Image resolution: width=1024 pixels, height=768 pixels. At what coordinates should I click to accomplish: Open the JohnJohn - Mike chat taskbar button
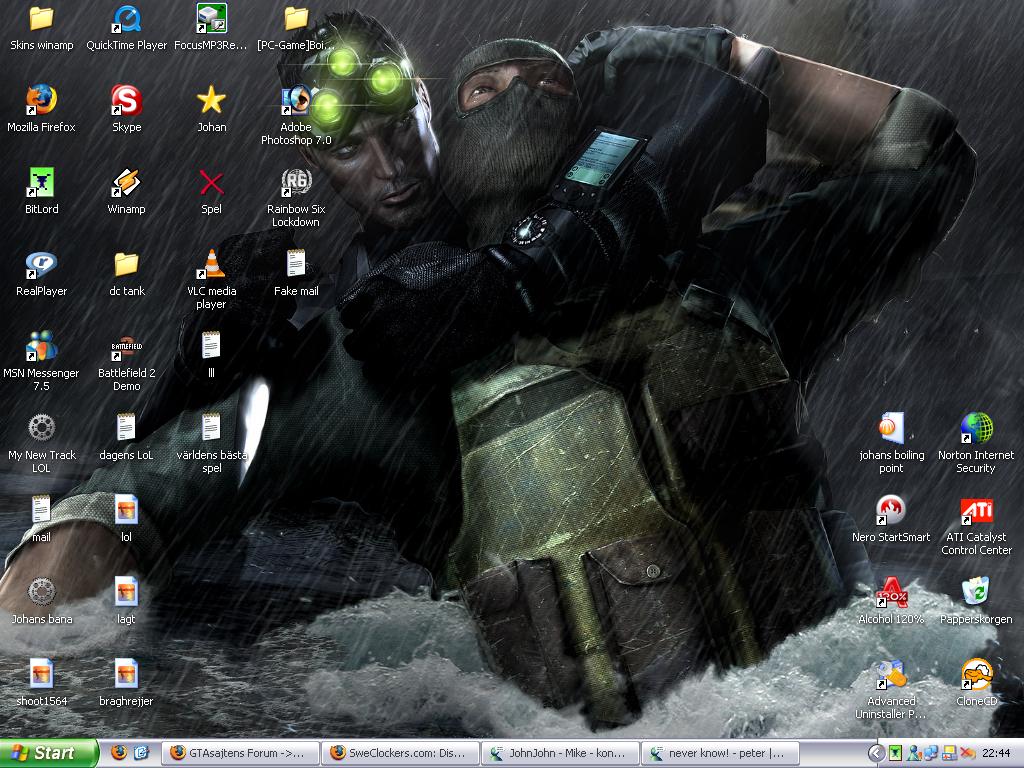coord(559,753)
